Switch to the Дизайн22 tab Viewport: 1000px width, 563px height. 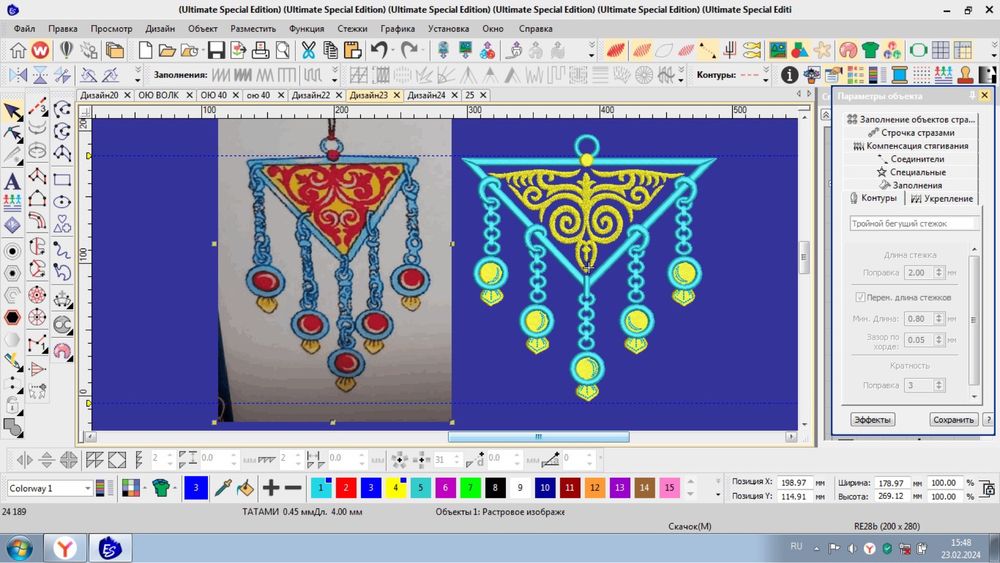310,95
